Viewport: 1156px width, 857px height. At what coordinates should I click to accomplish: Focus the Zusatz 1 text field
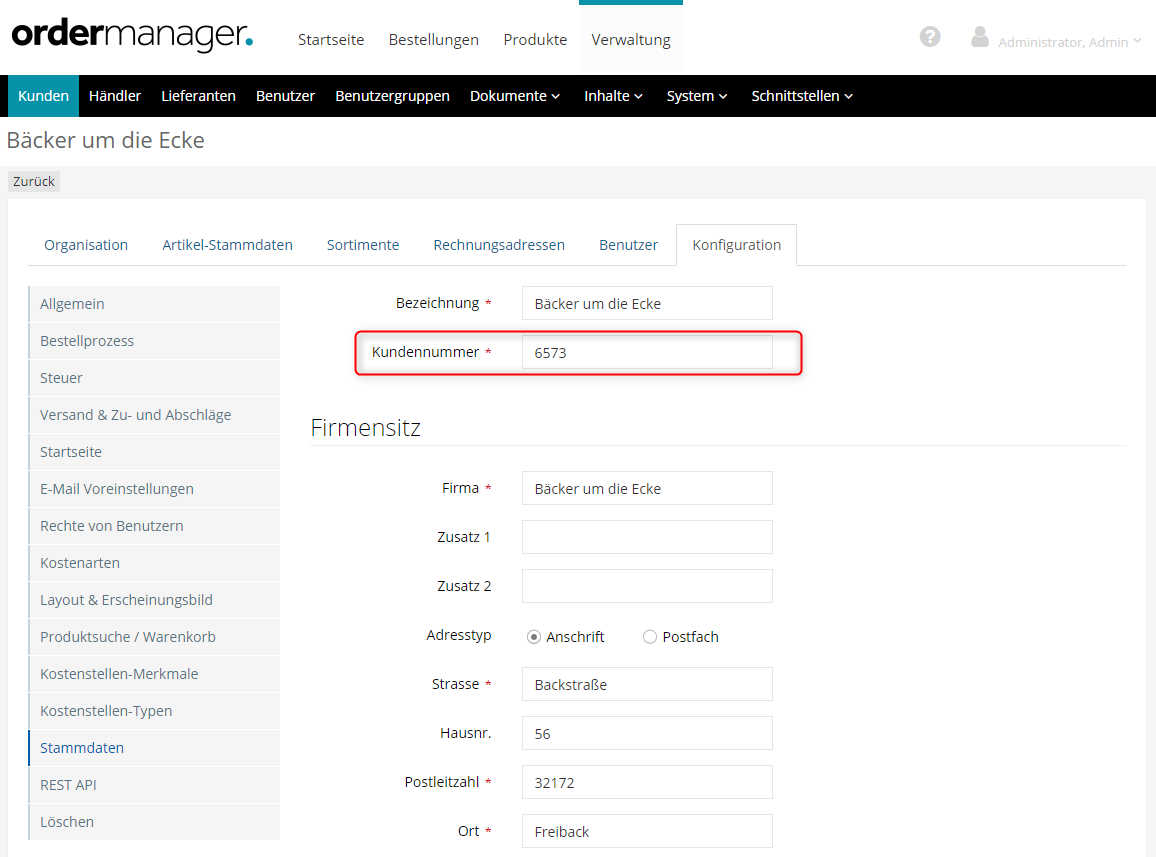[x=647, y=537]
